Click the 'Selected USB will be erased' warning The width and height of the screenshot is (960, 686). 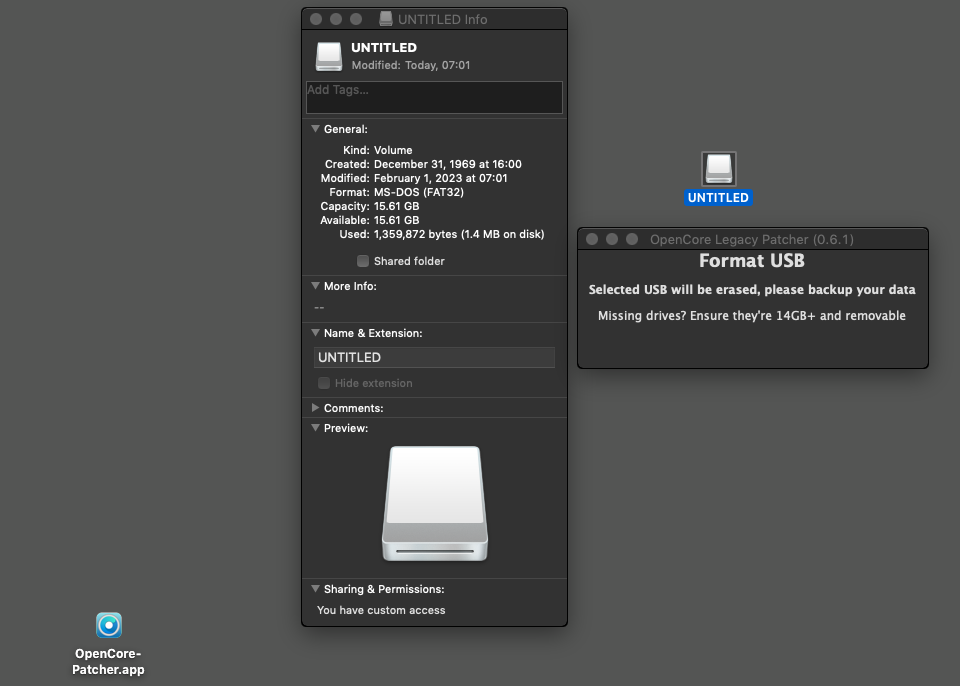click(752, 290)
